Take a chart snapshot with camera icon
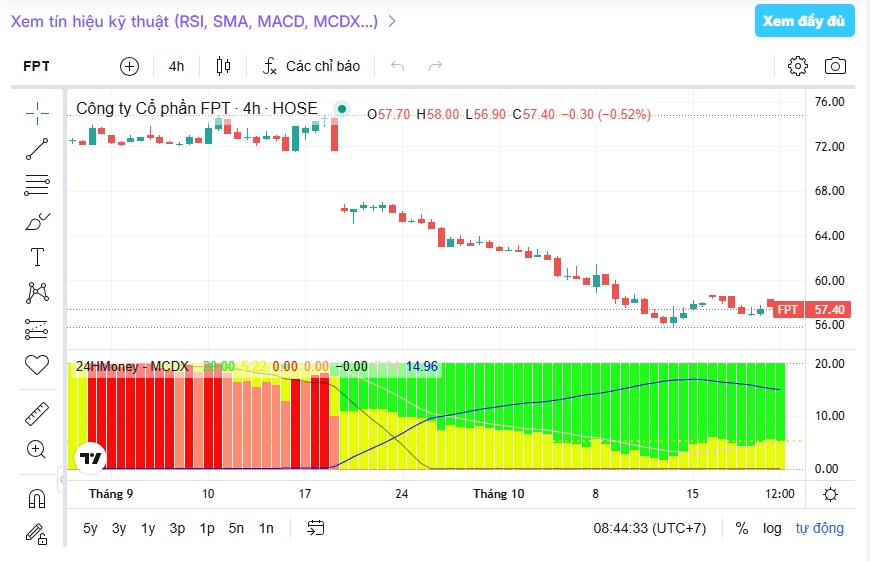Image resolution: width=870 pixels, height=562 pixels. [x=835, y=66]
